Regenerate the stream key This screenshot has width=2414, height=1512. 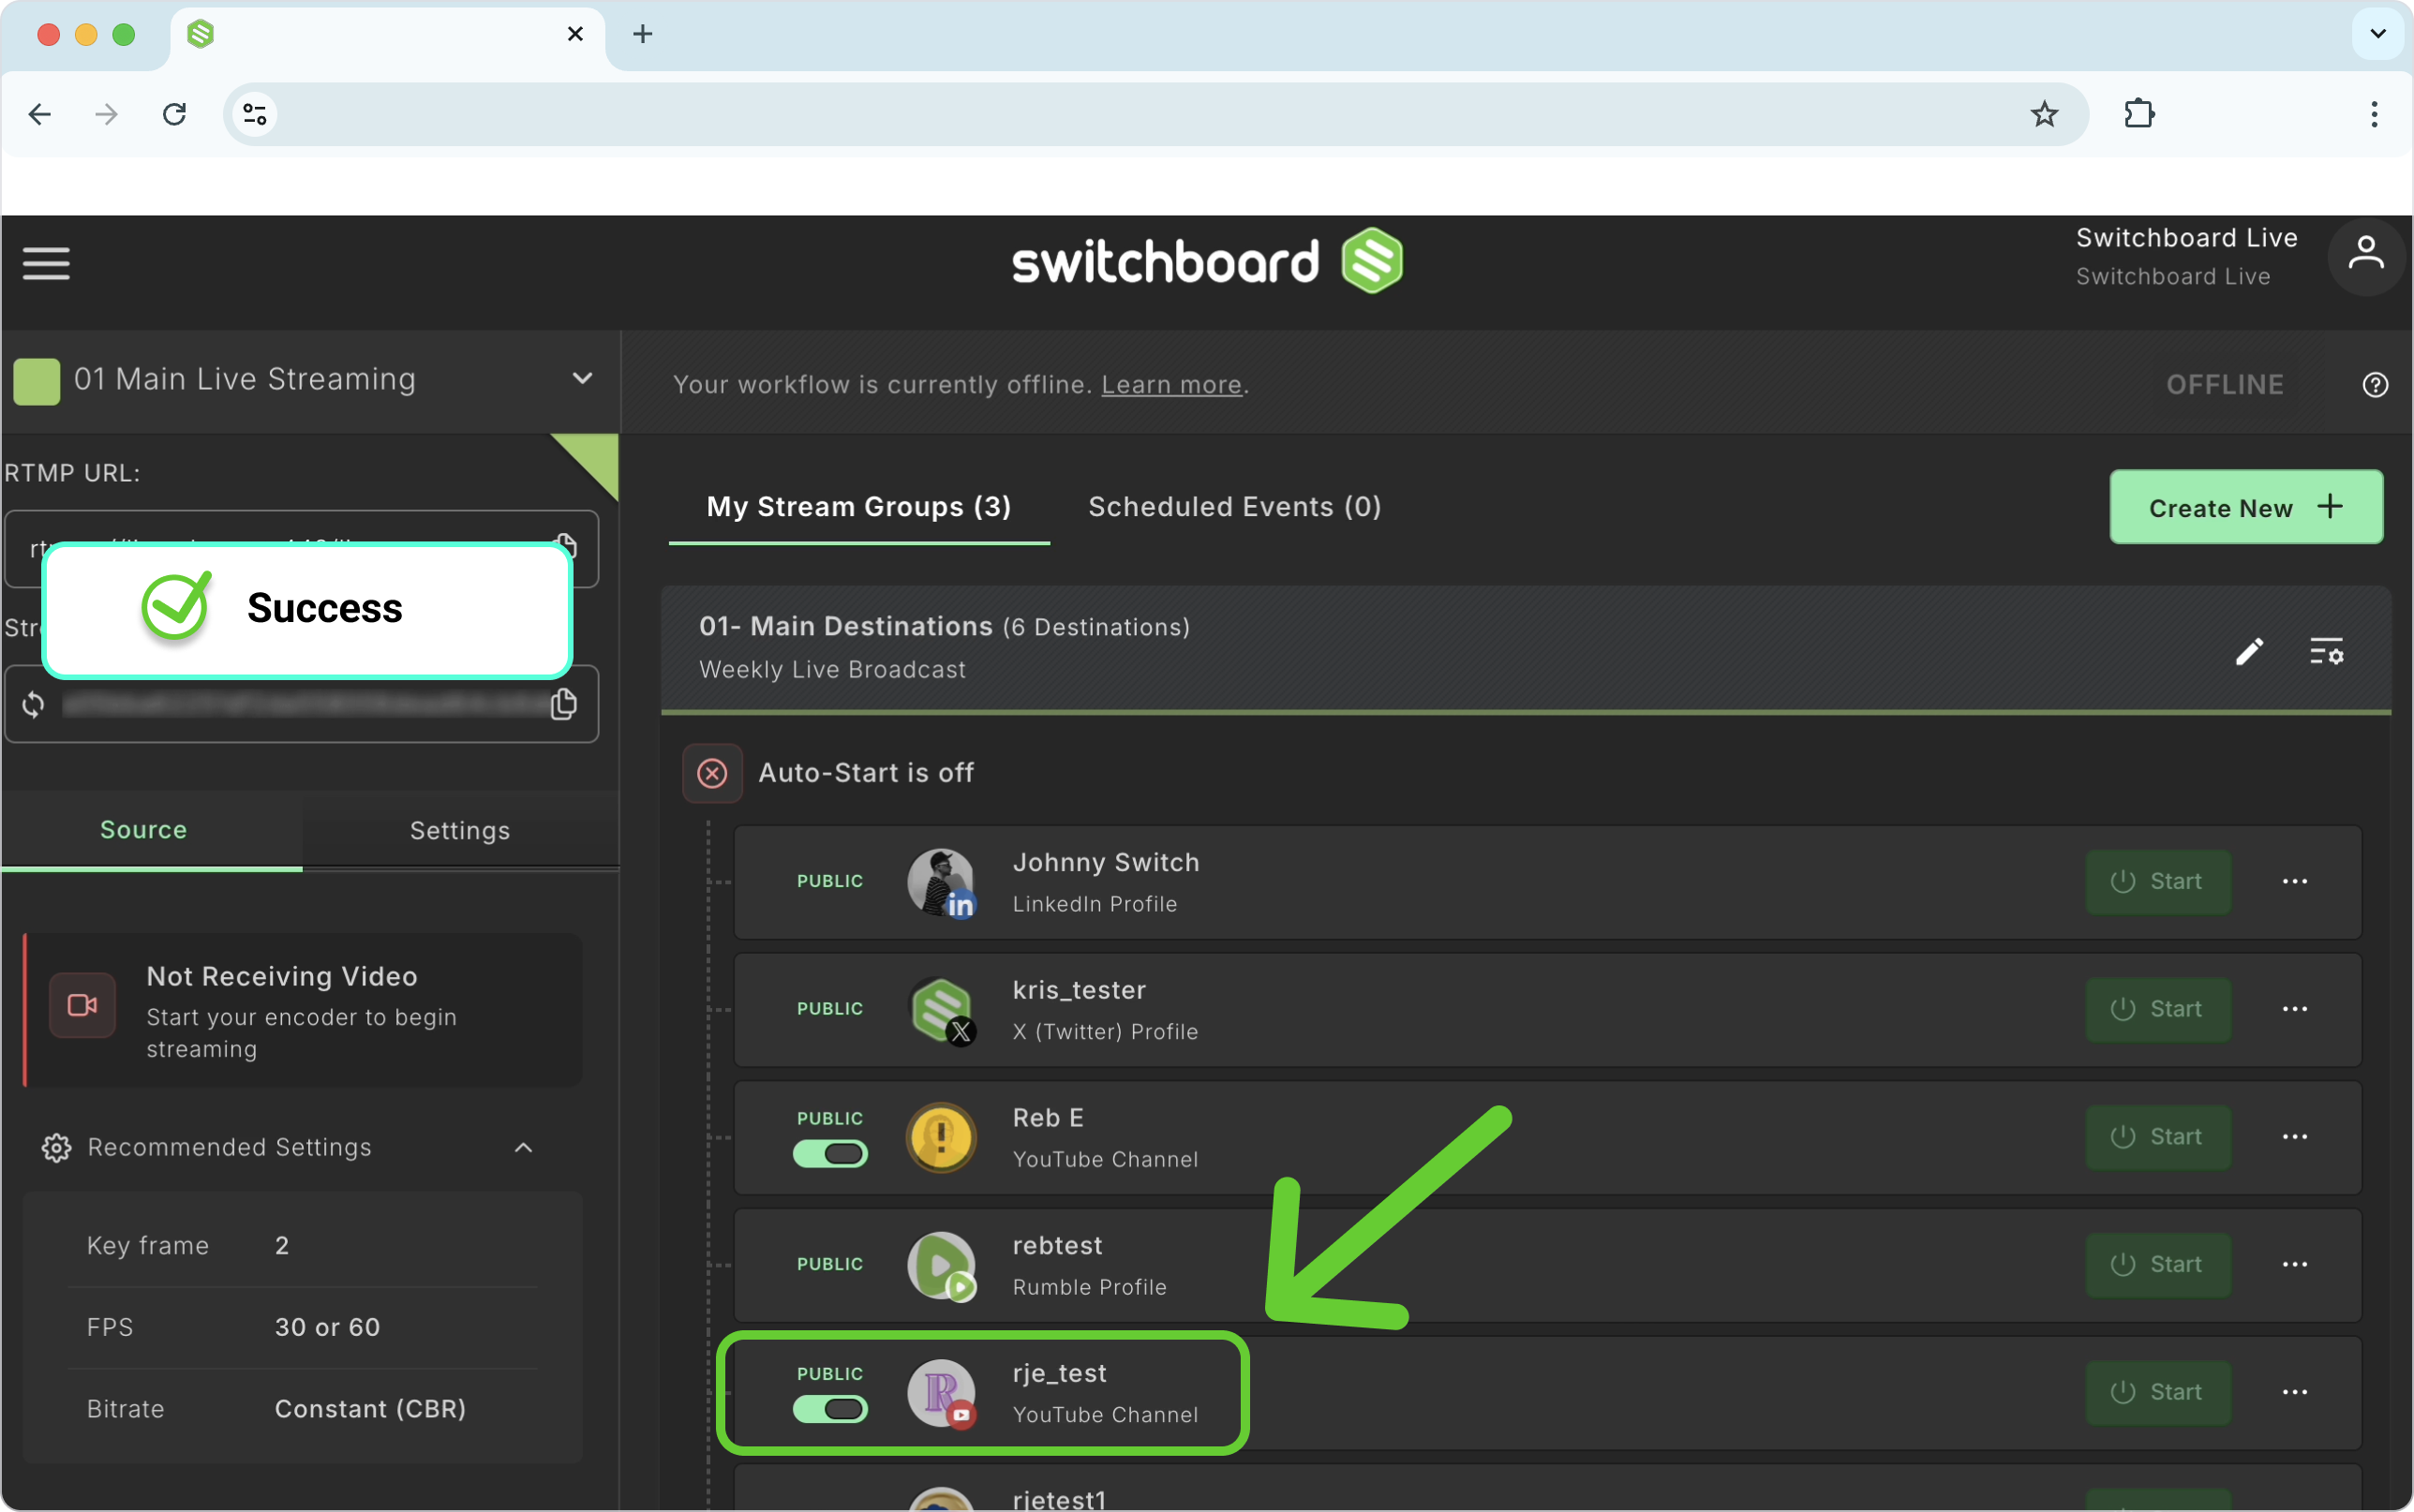tap(33, 705)
